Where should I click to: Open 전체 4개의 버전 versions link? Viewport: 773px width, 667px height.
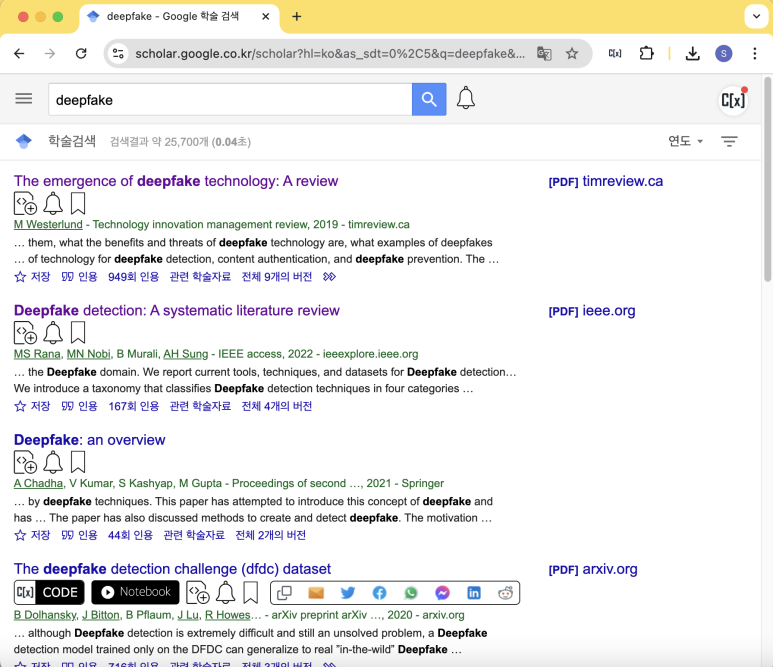(277, 406)
